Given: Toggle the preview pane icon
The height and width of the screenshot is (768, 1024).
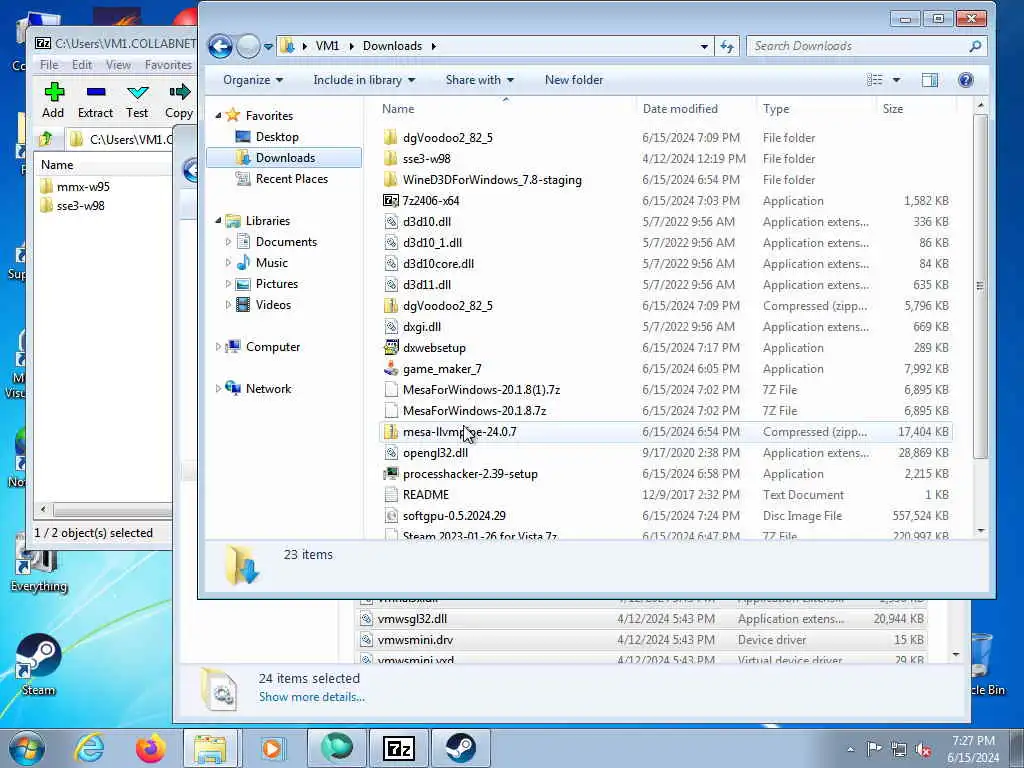Looking at the screenshot, I should (x=930, y=80).
